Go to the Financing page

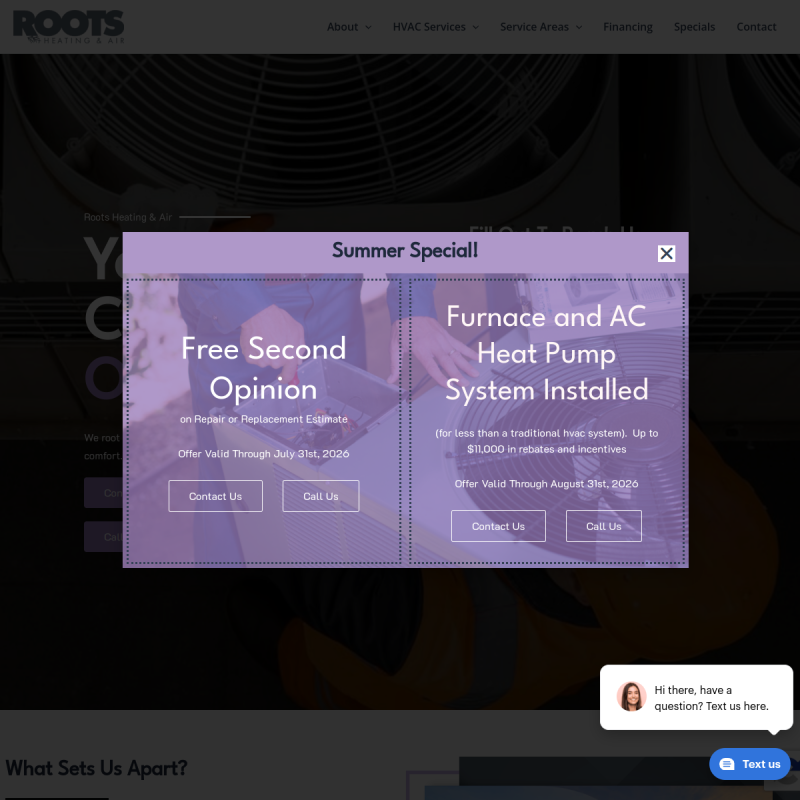[628, 27]
